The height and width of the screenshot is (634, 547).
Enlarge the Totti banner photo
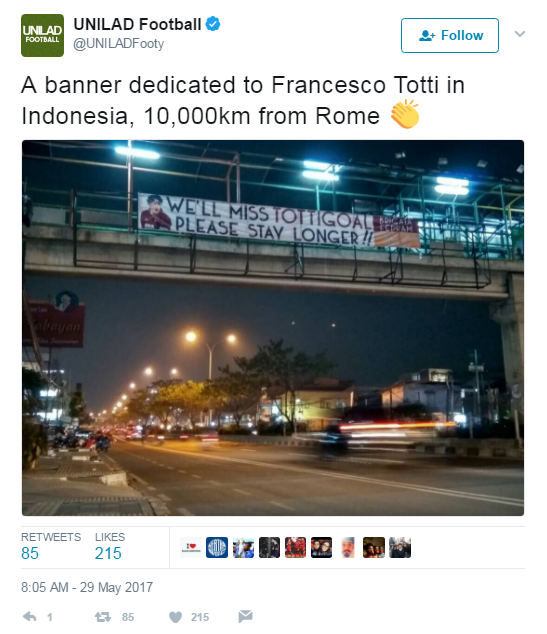(x=273, y=328)
